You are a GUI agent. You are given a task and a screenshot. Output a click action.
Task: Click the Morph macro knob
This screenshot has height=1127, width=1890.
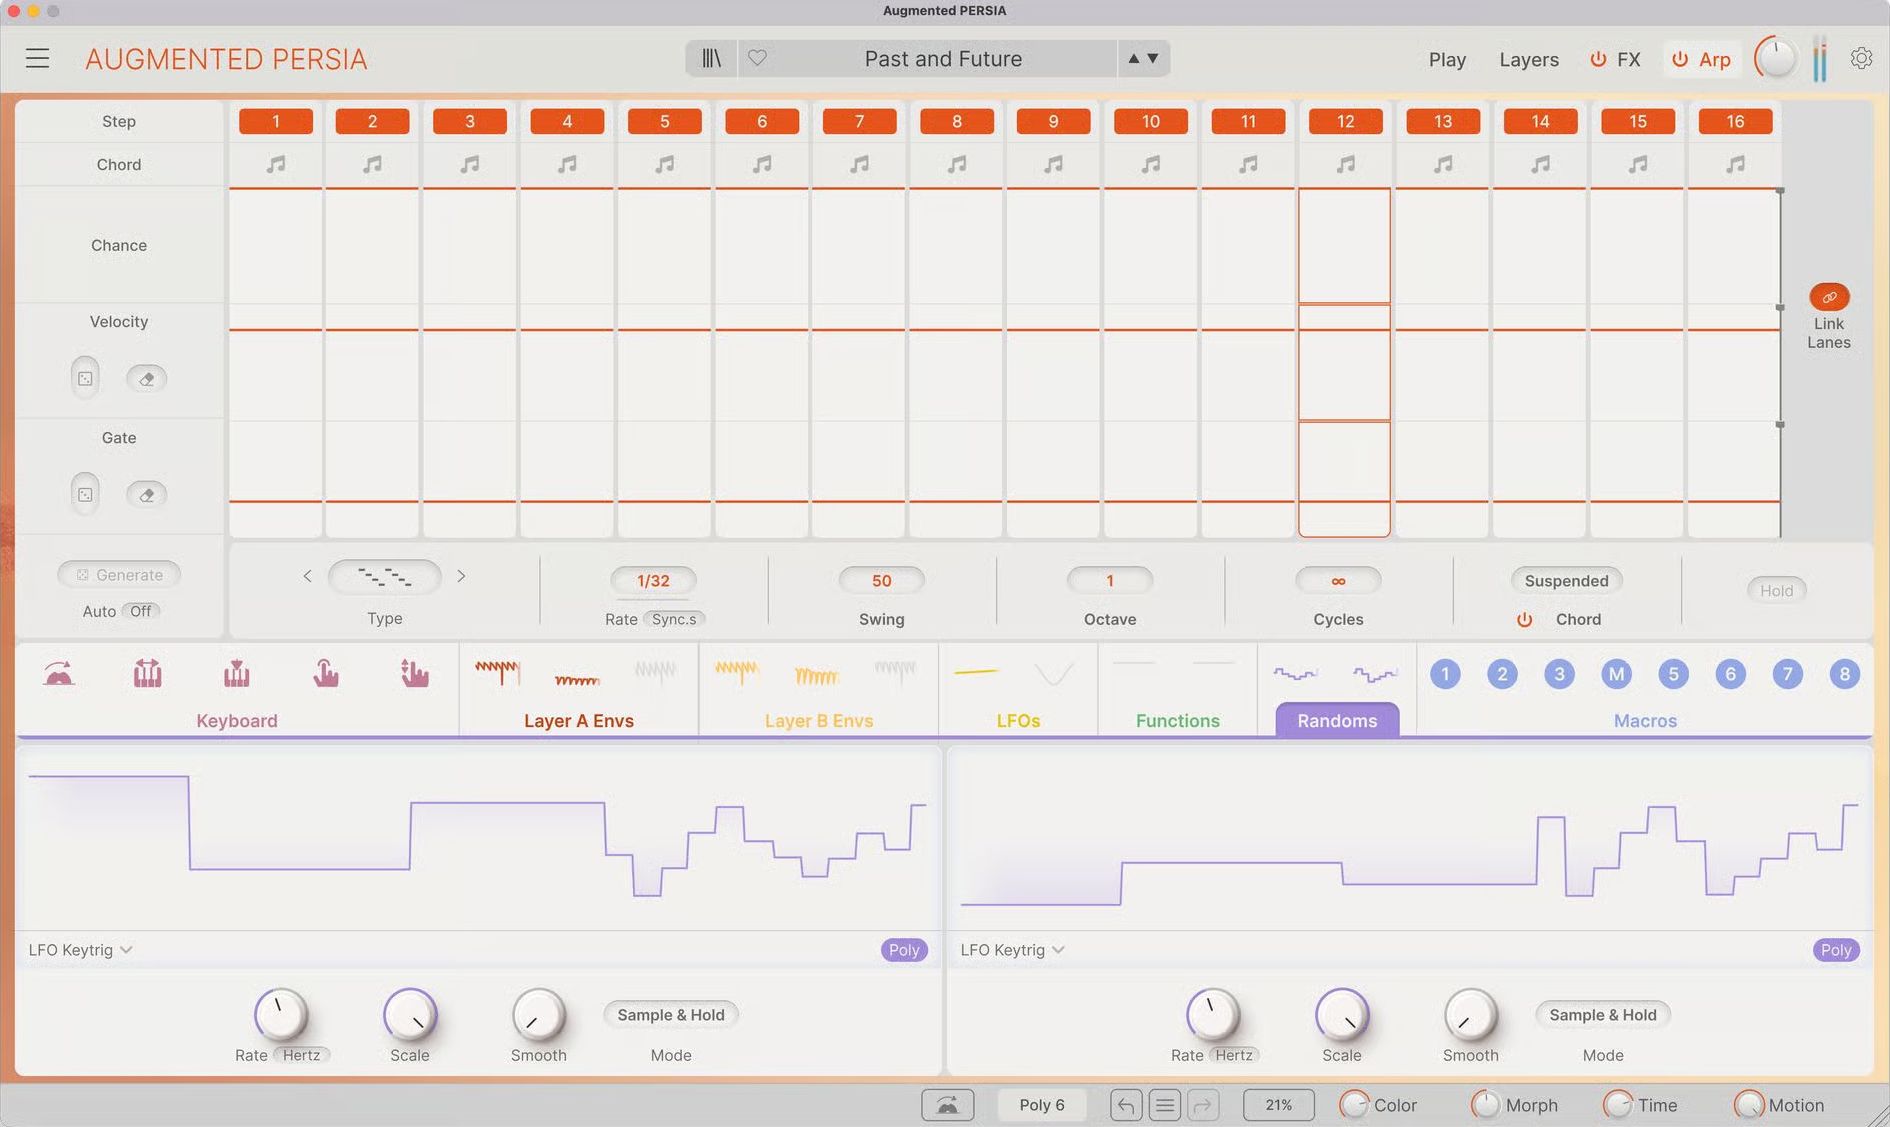(x=1485, y=1105)
